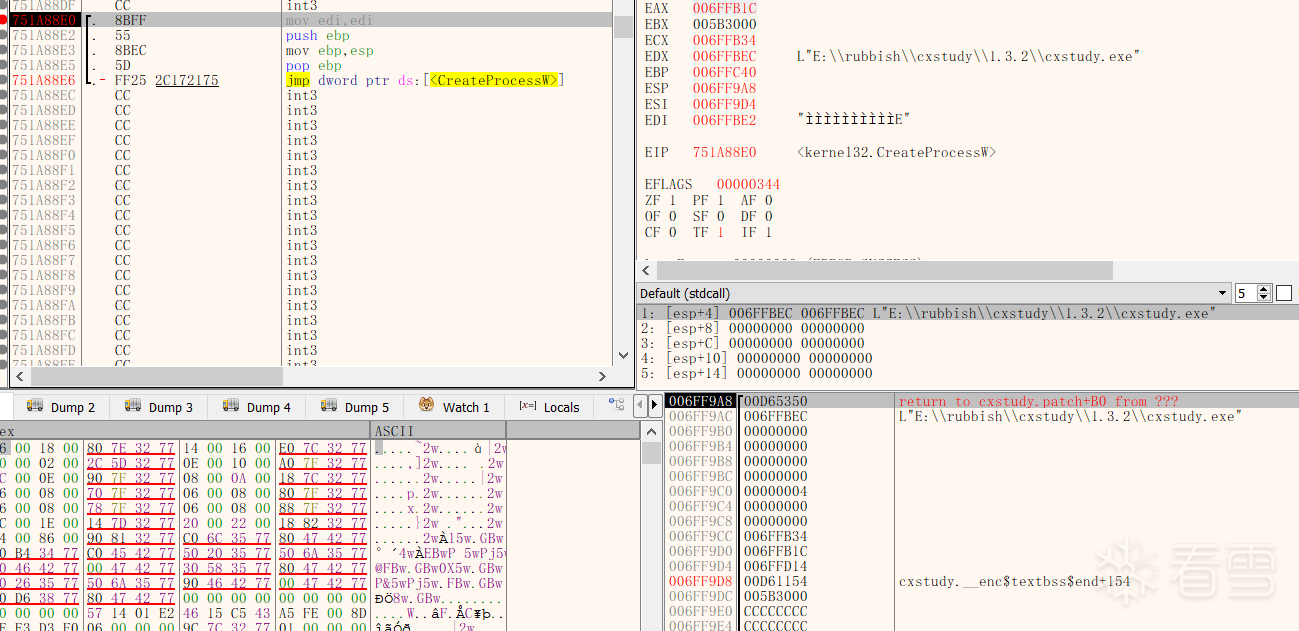The height and width of the screenshot is (631, 1299).
Task: Select argument row 1: [esp+4]
Action: coord(968,313)
